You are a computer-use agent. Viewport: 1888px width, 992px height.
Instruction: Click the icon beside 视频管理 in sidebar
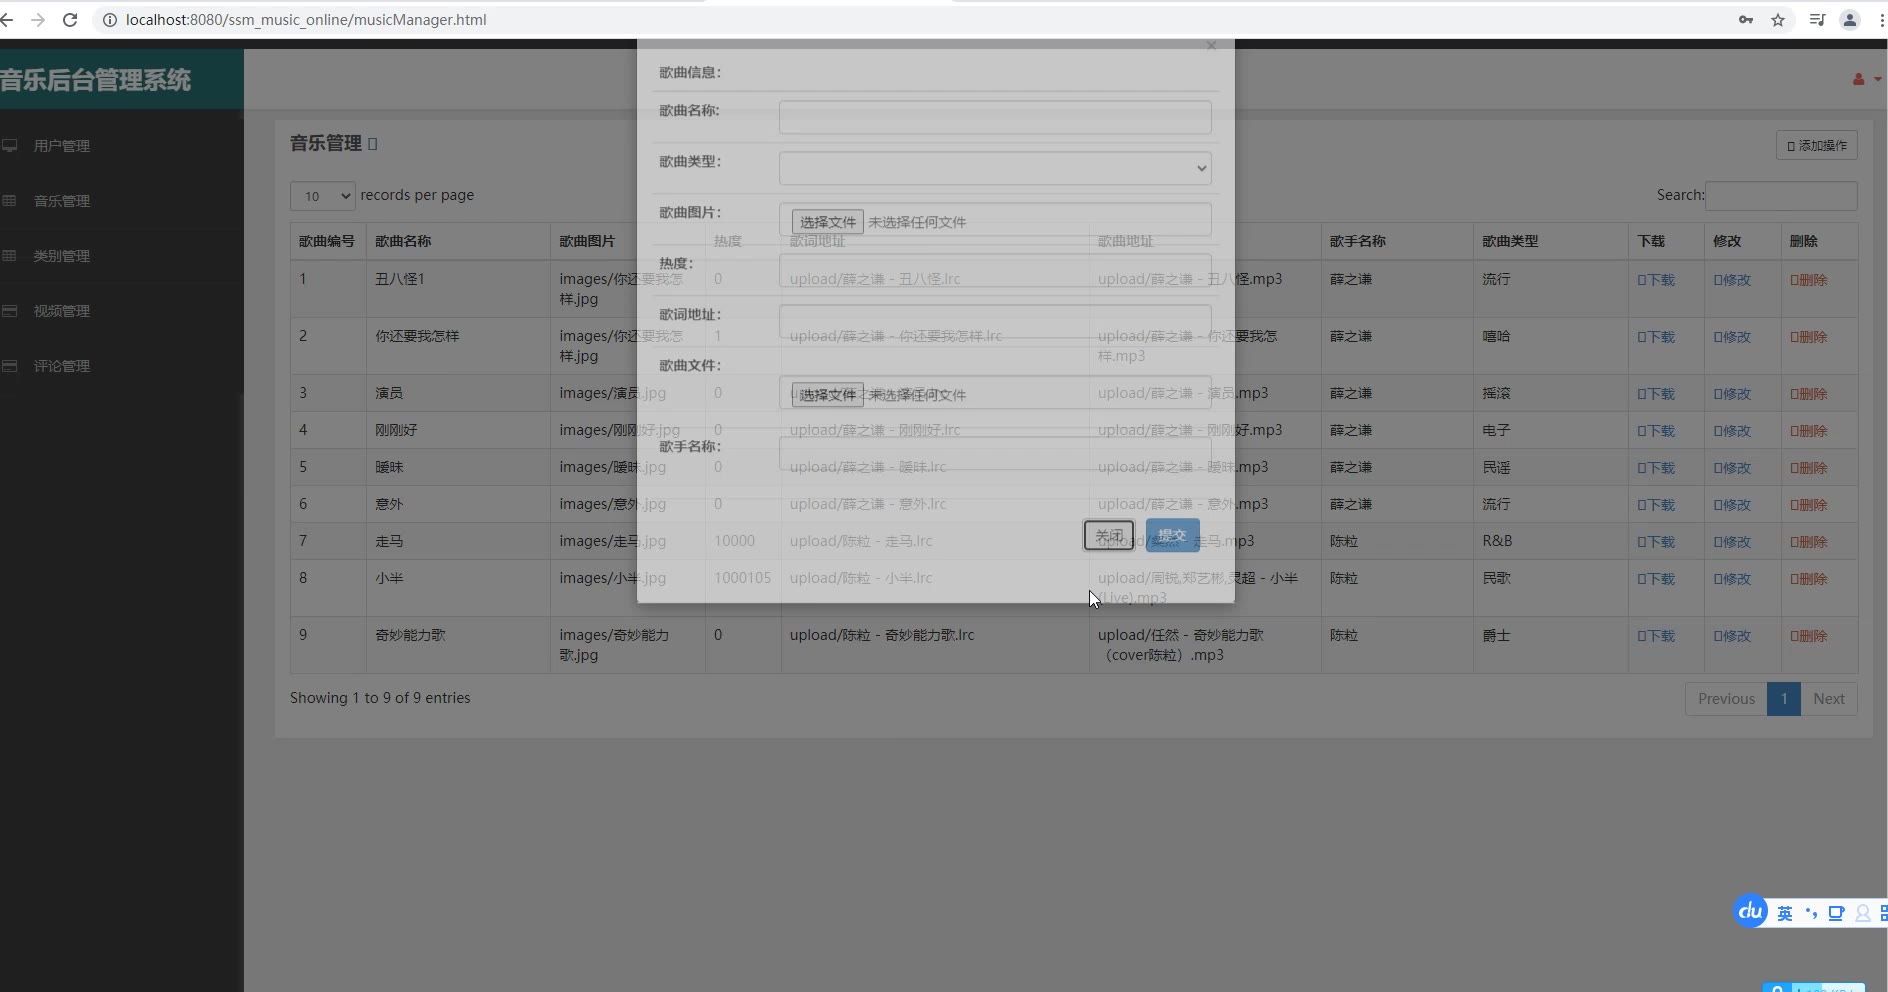click(x=10, y=310)
